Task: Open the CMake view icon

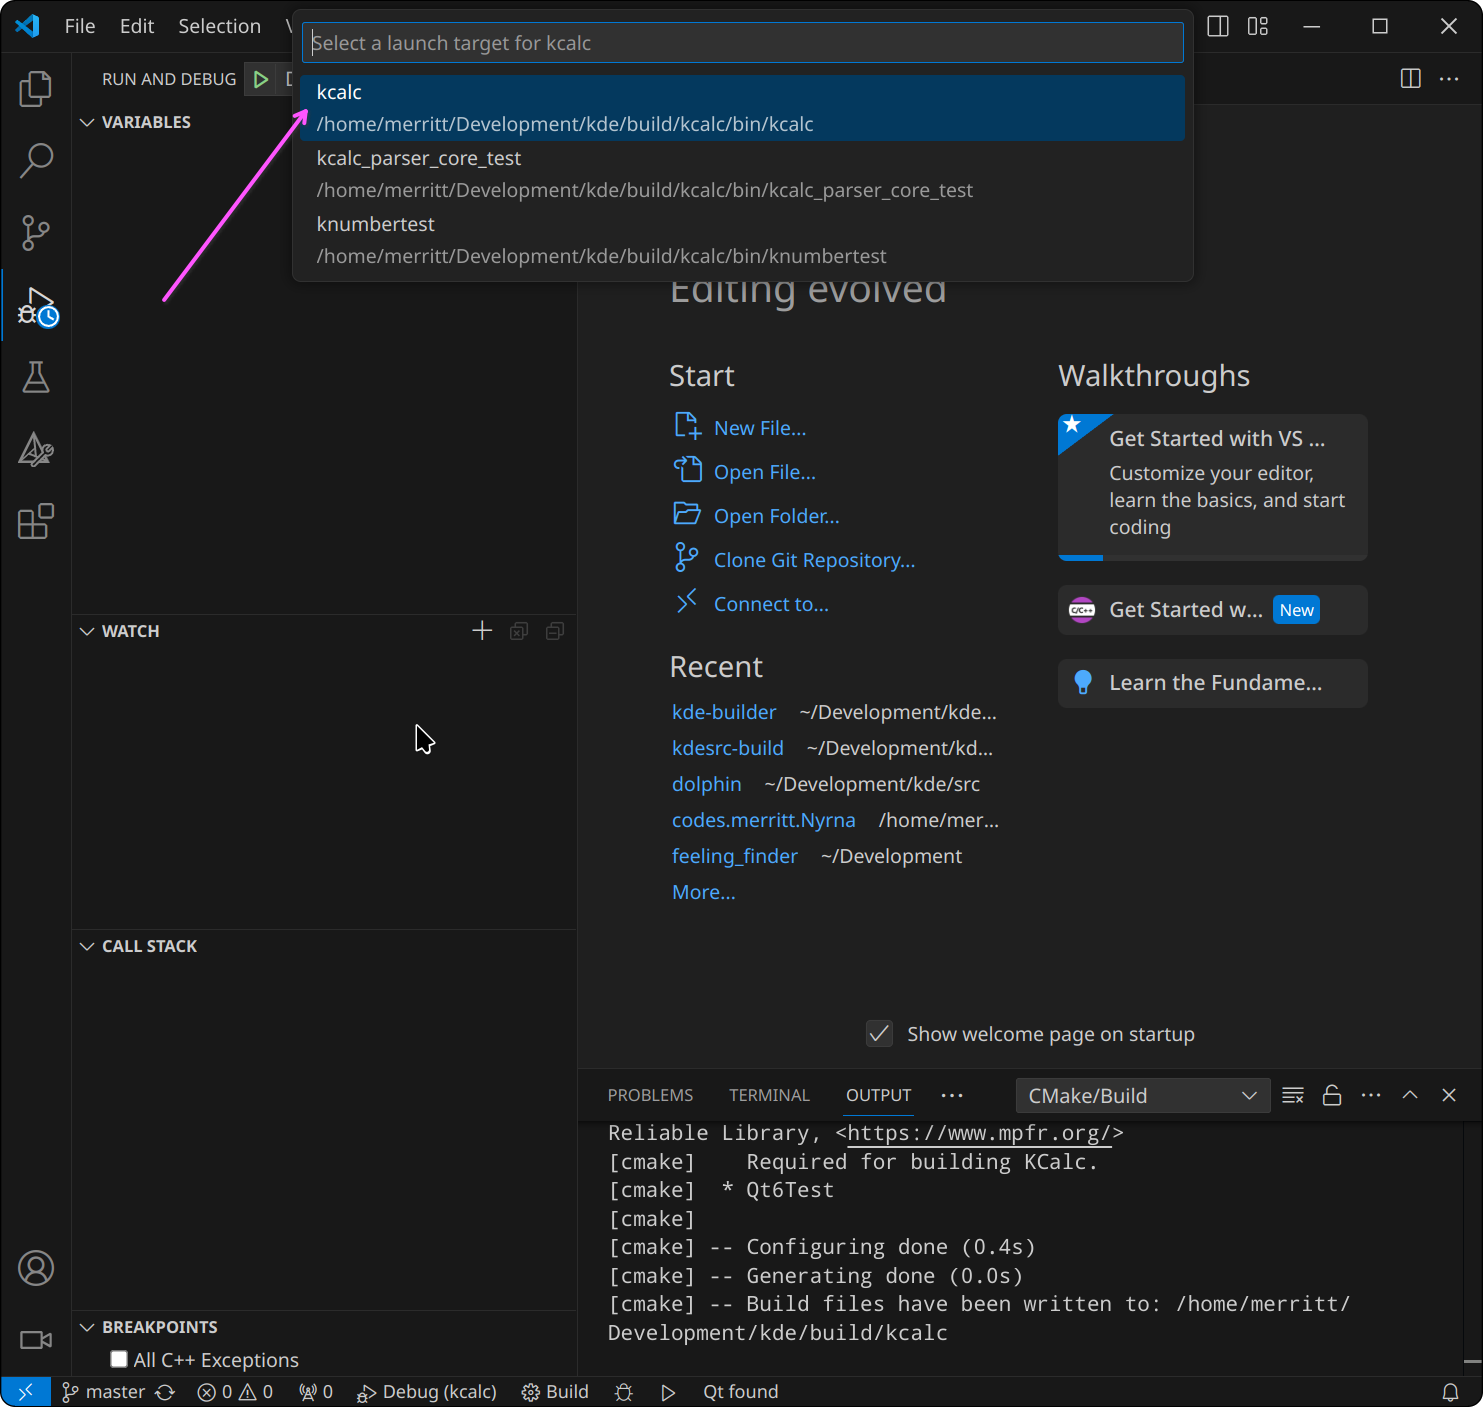Action: coord(36,450)
